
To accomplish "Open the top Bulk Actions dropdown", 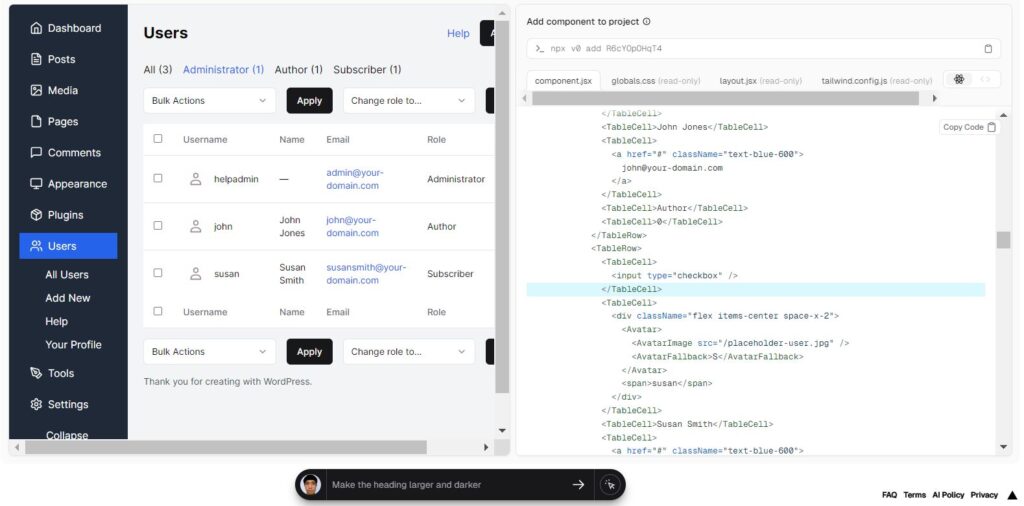I will tap(209, 101).
